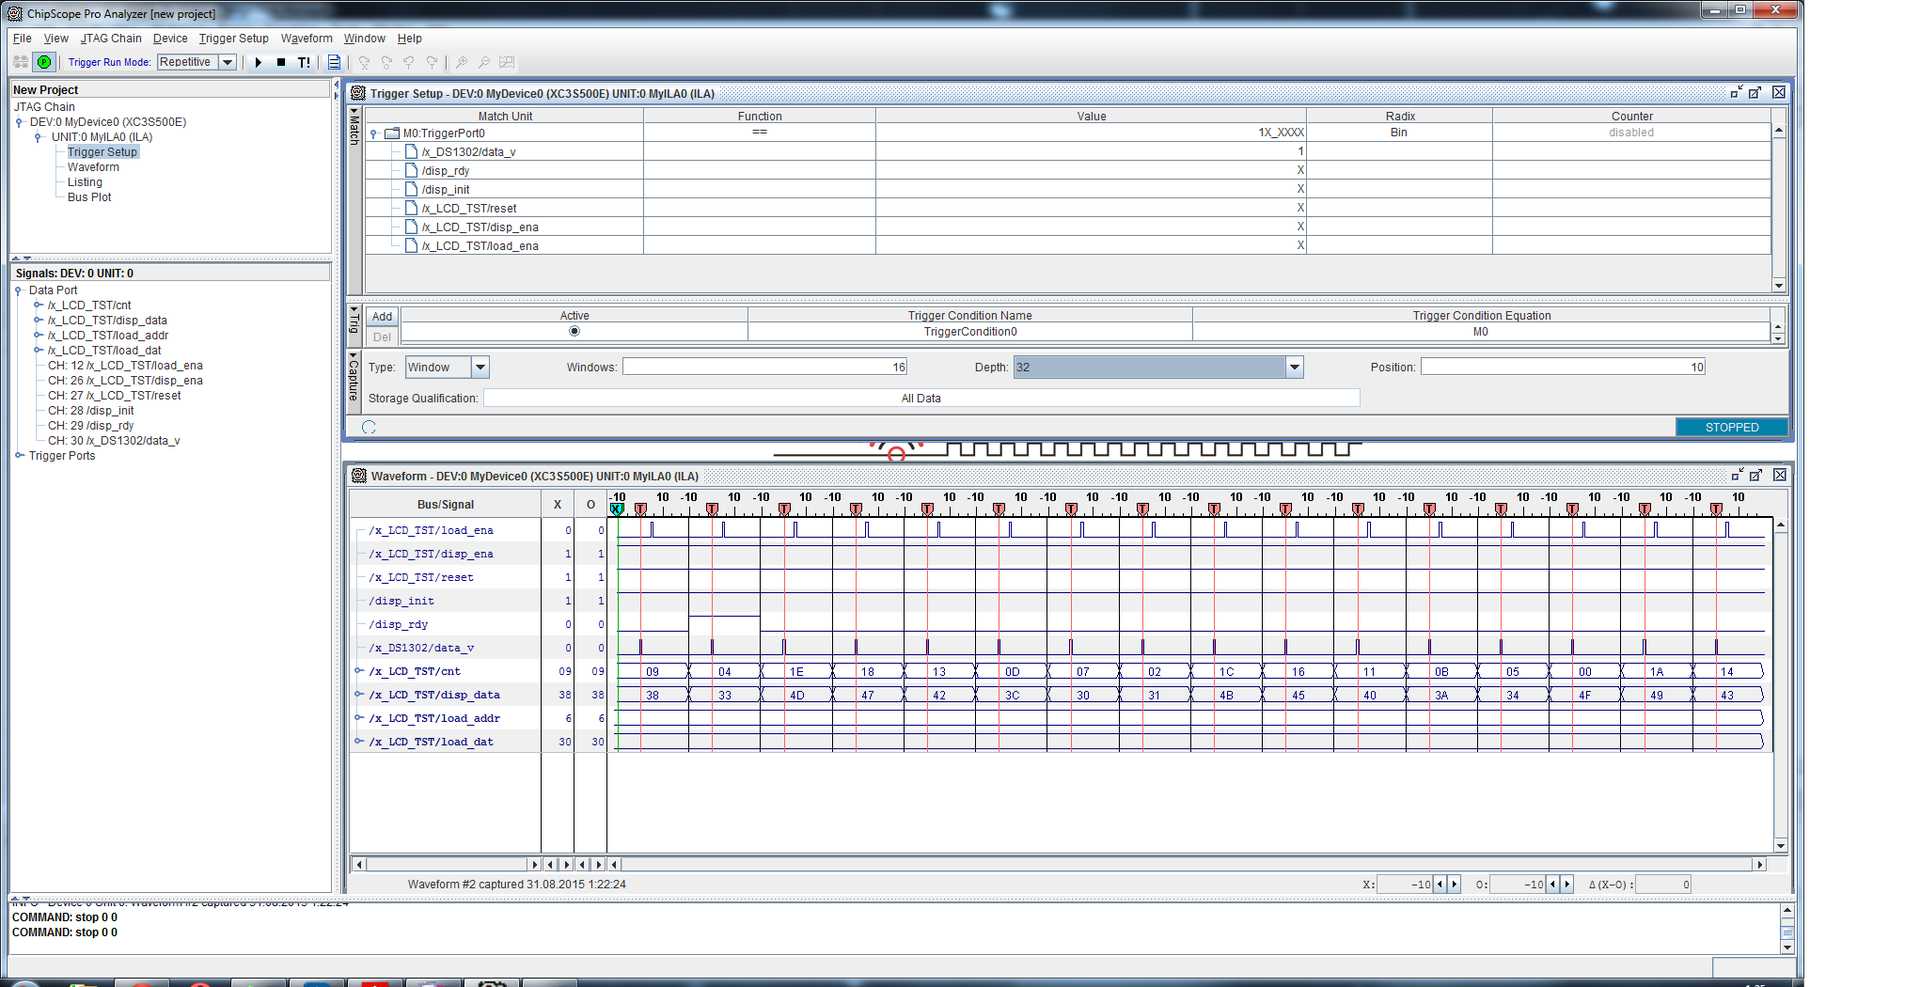Select /disp_init signal row in waveform

tap(445, 601)
